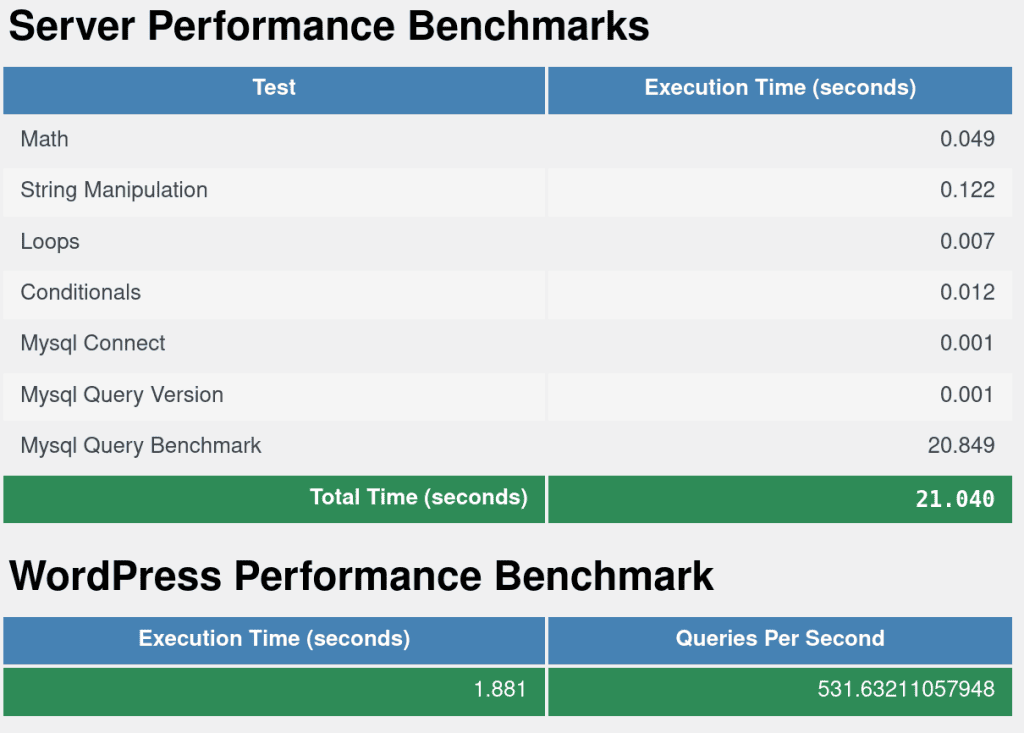Select the Math value 0.049
1024x733 pixels.
coord(967,139)
